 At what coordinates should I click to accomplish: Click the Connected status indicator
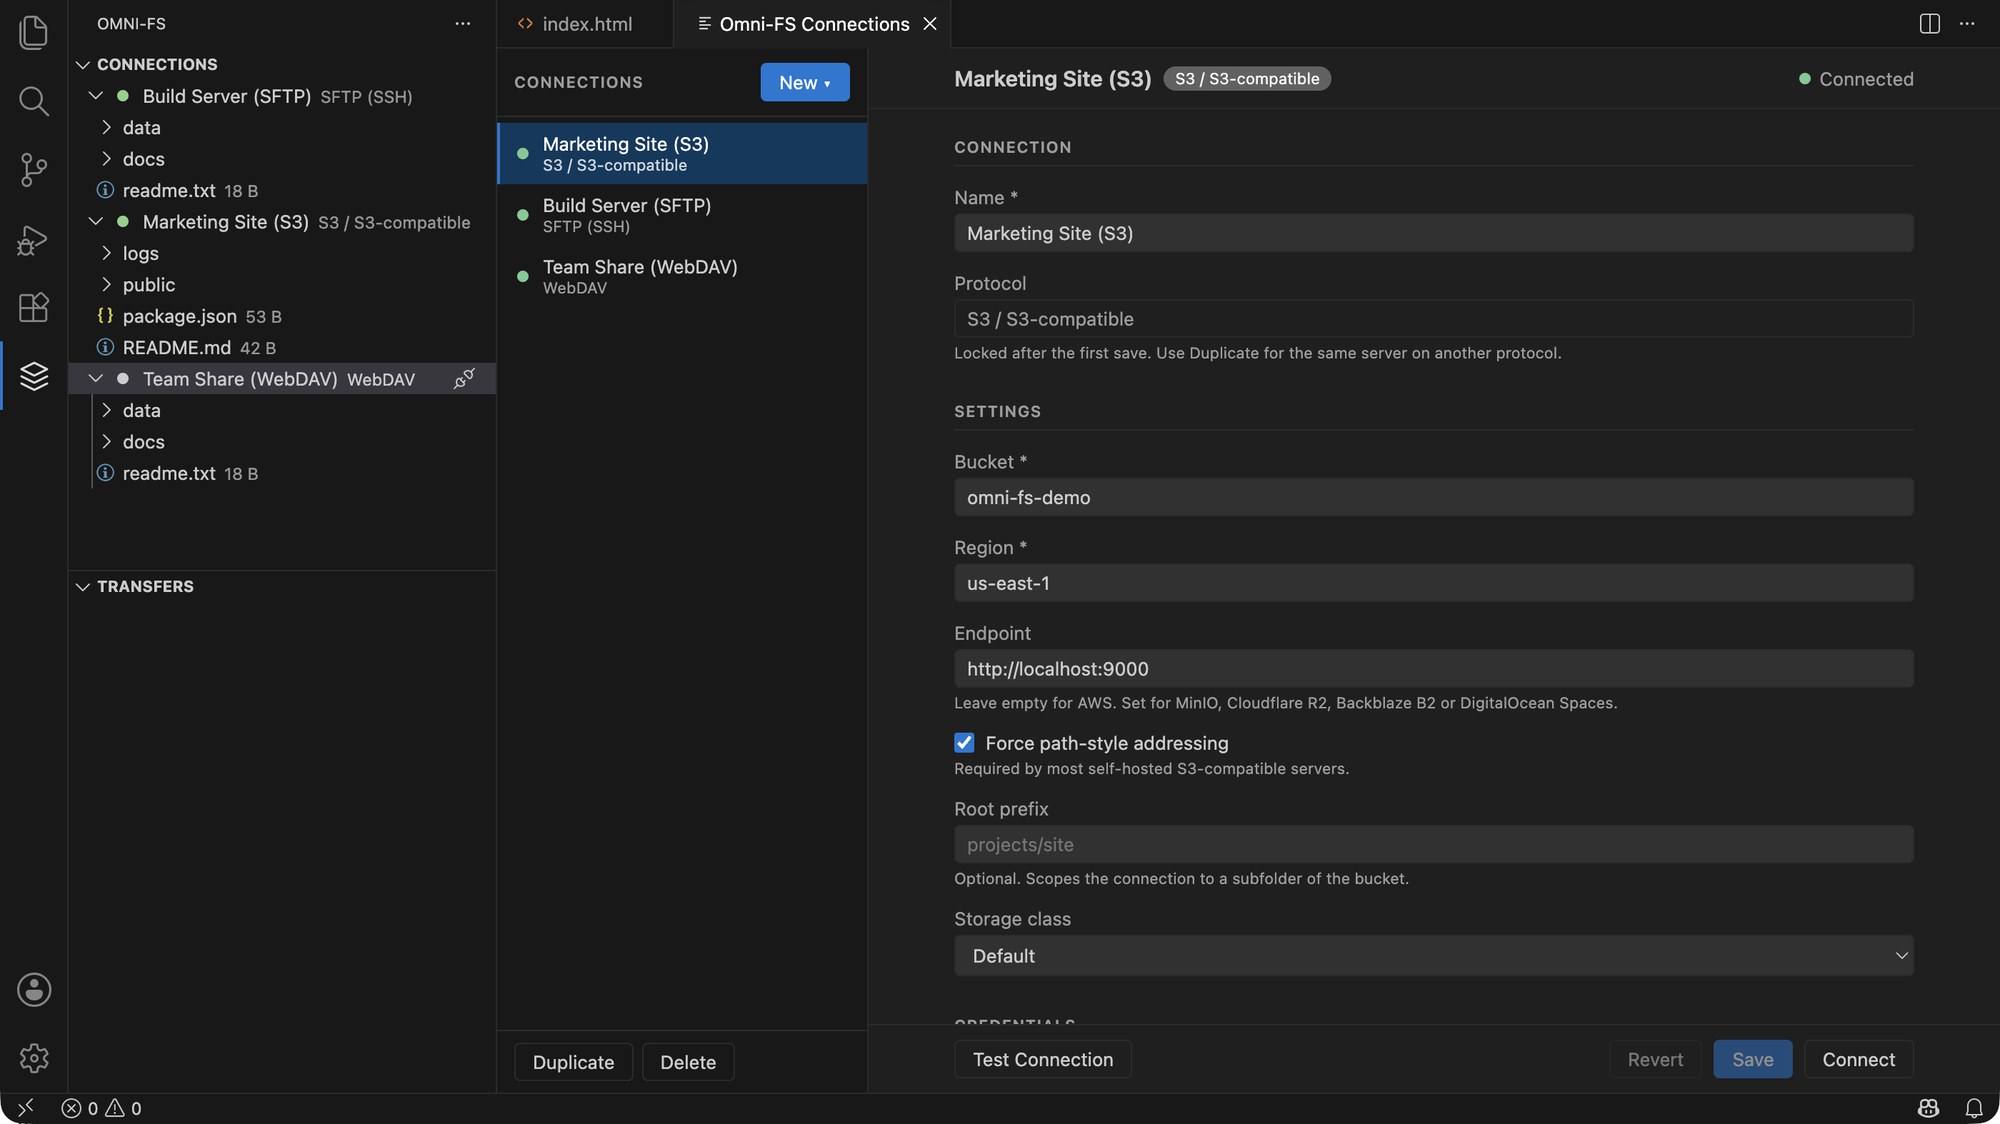click(1856, 79)
